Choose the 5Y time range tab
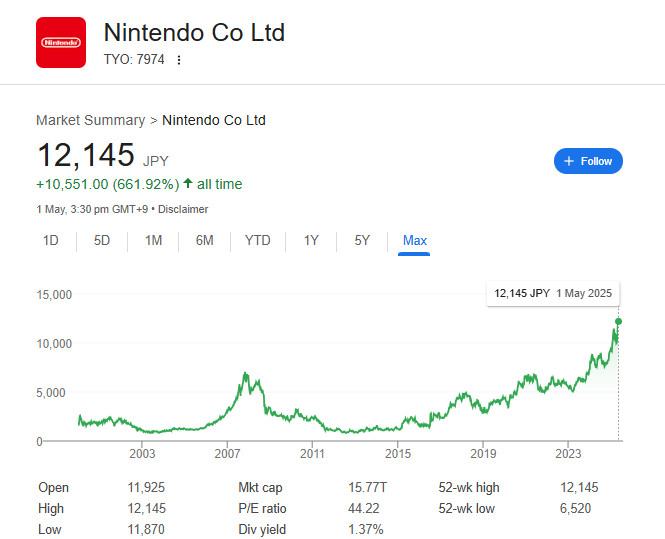Screen dimensions: 665x539 [x=362, y=240]
